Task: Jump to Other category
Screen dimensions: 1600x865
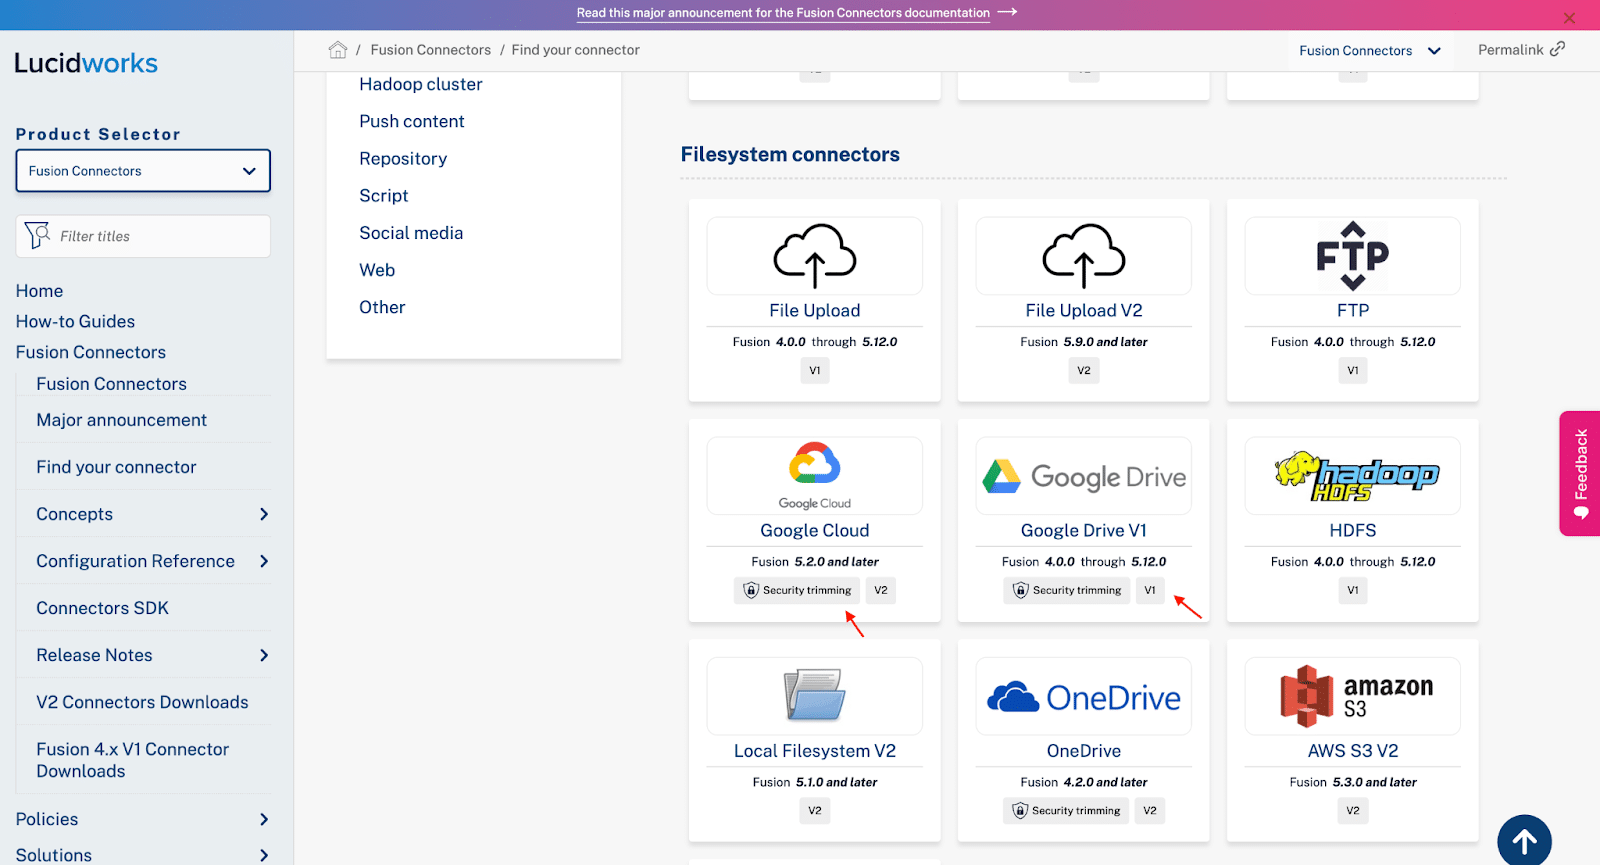Action: [x=382, y=307]
